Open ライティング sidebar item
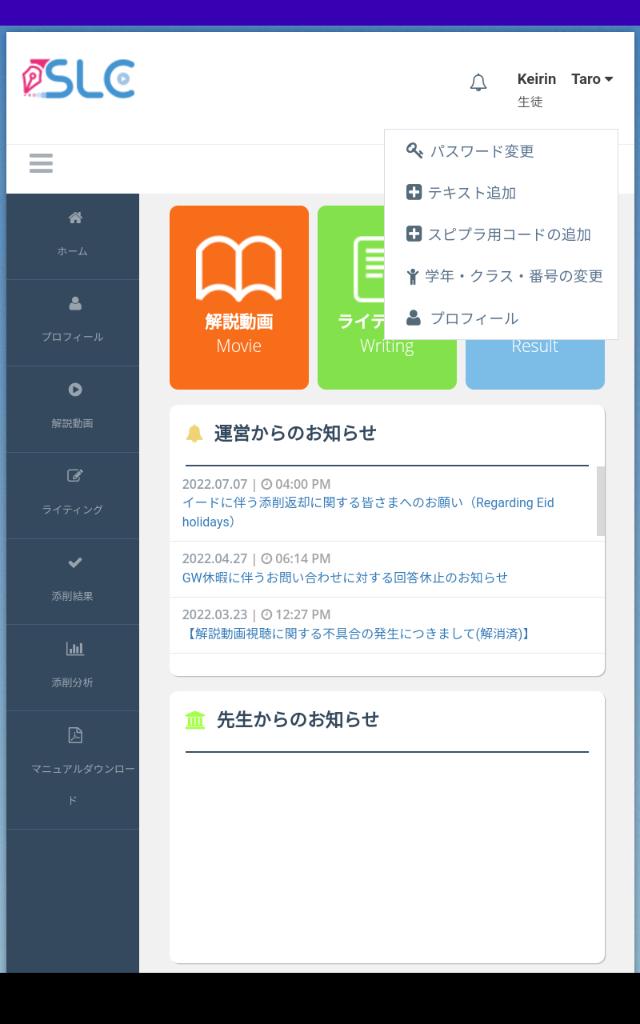This screenshot has height=1024, width=640. pos(72,495)
